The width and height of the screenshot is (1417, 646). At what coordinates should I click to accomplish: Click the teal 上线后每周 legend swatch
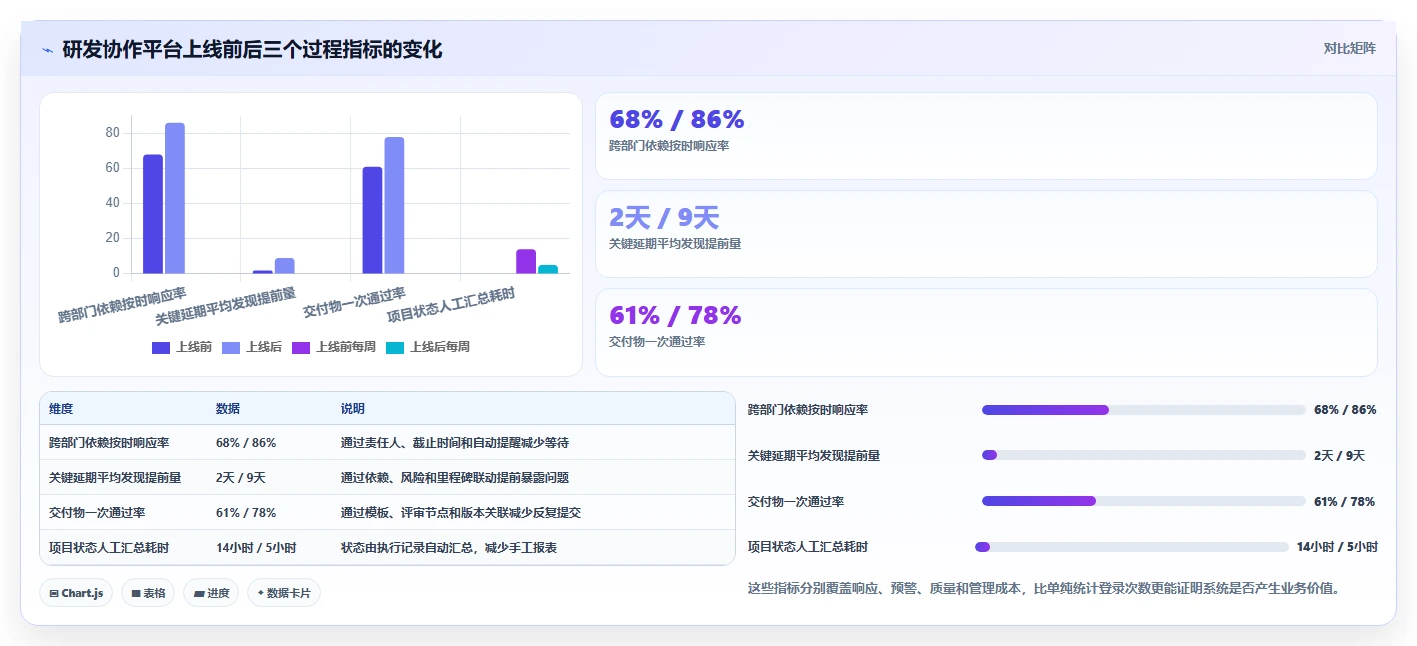[395, 347]
